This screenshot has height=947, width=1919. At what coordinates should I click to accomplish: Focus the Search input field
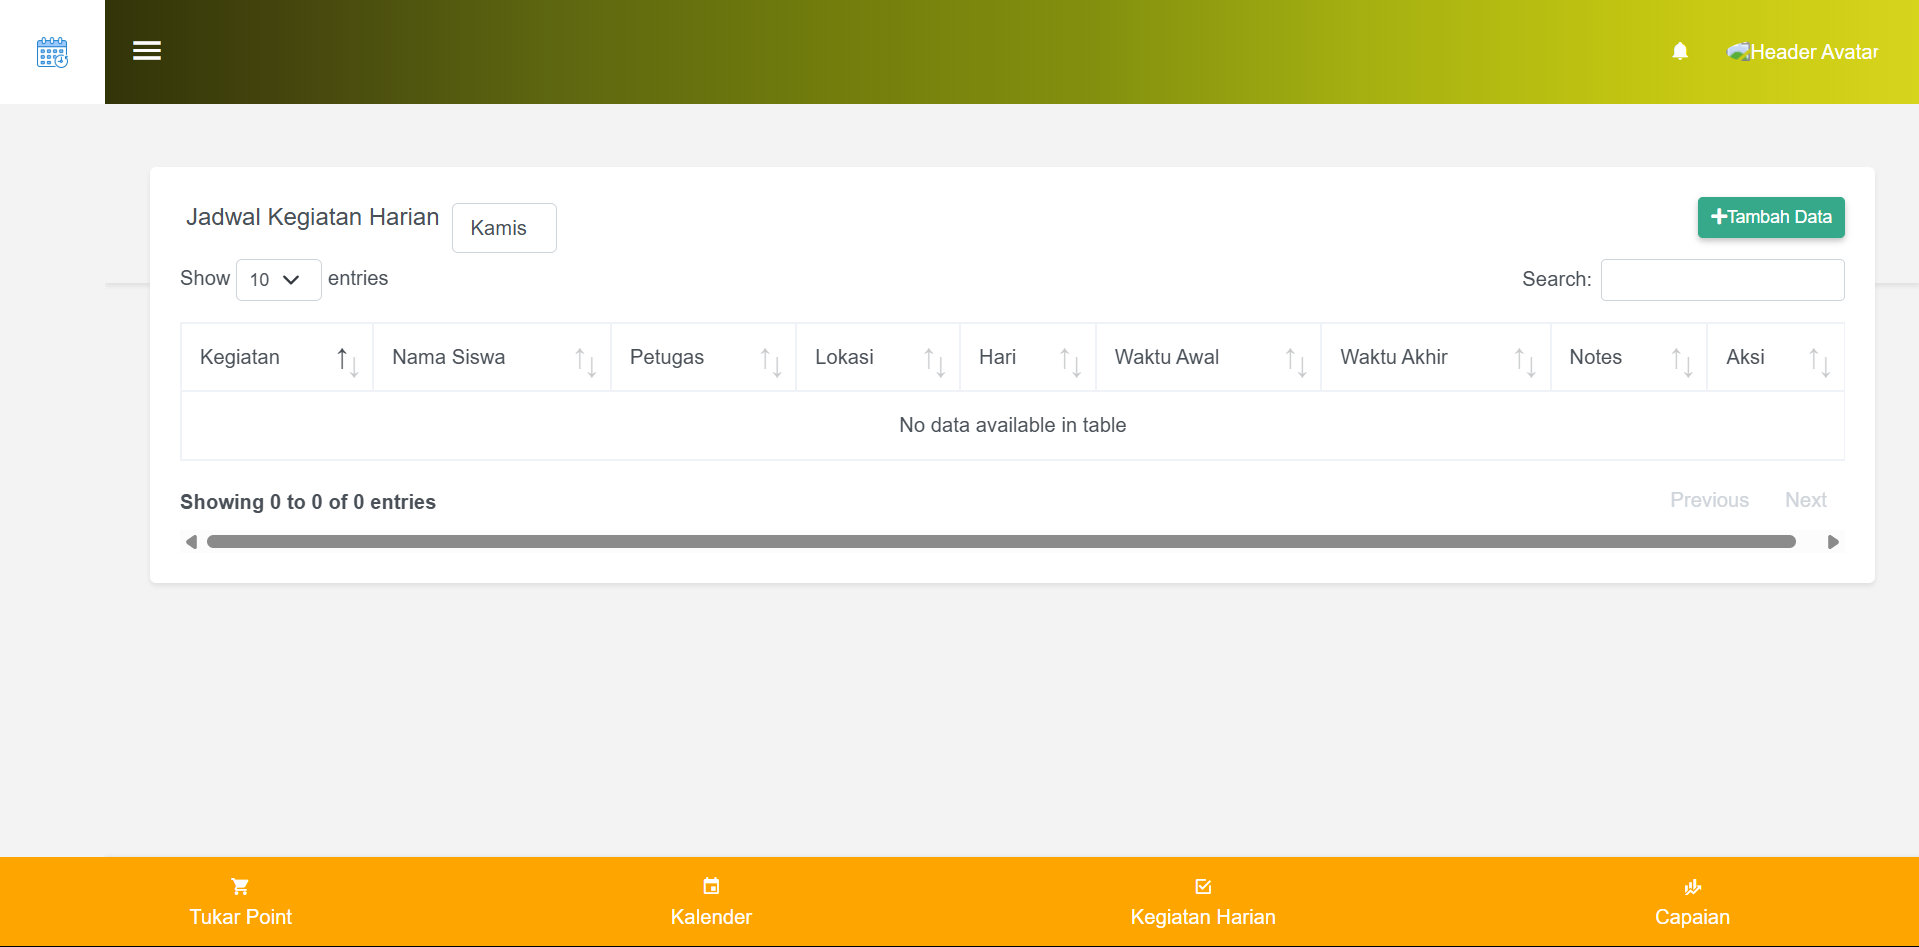pos(1722,280)
